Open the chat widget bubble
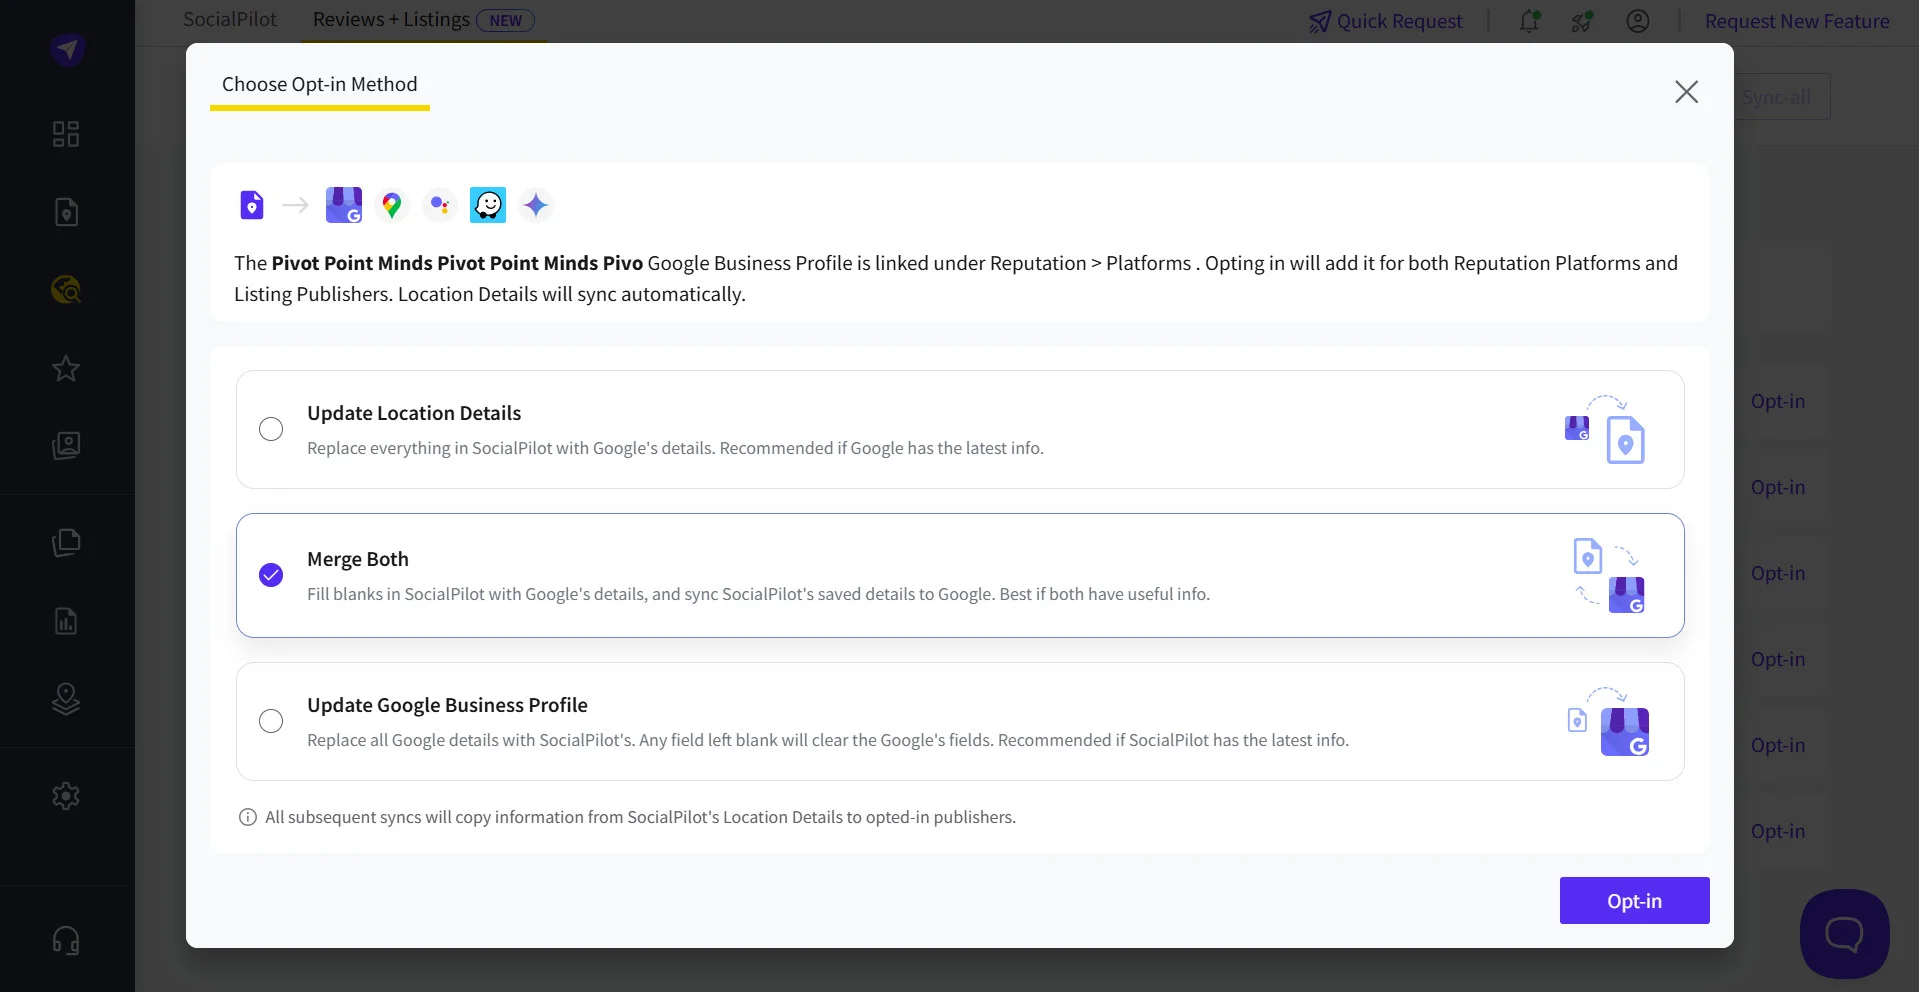This screenshot has width=1919, height=992. click(1844, 934)
